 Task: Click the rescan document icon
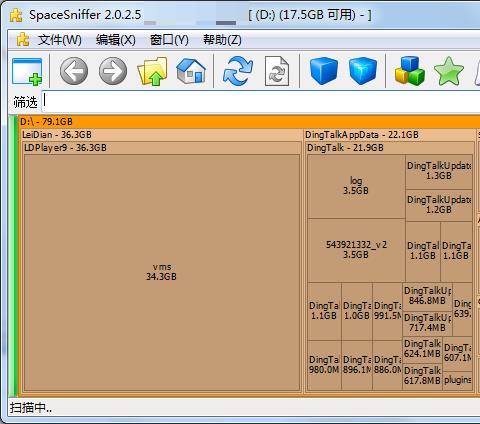(x=277, y=71)
